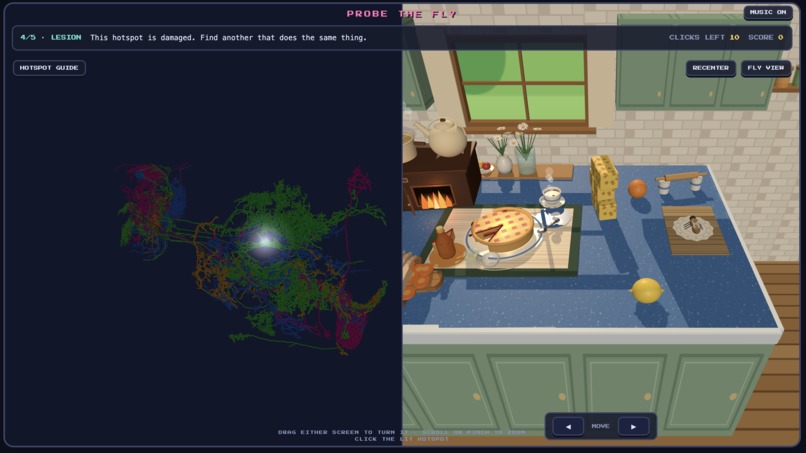
Task: Switch to Fly View
Action: (x=765, y=68)
